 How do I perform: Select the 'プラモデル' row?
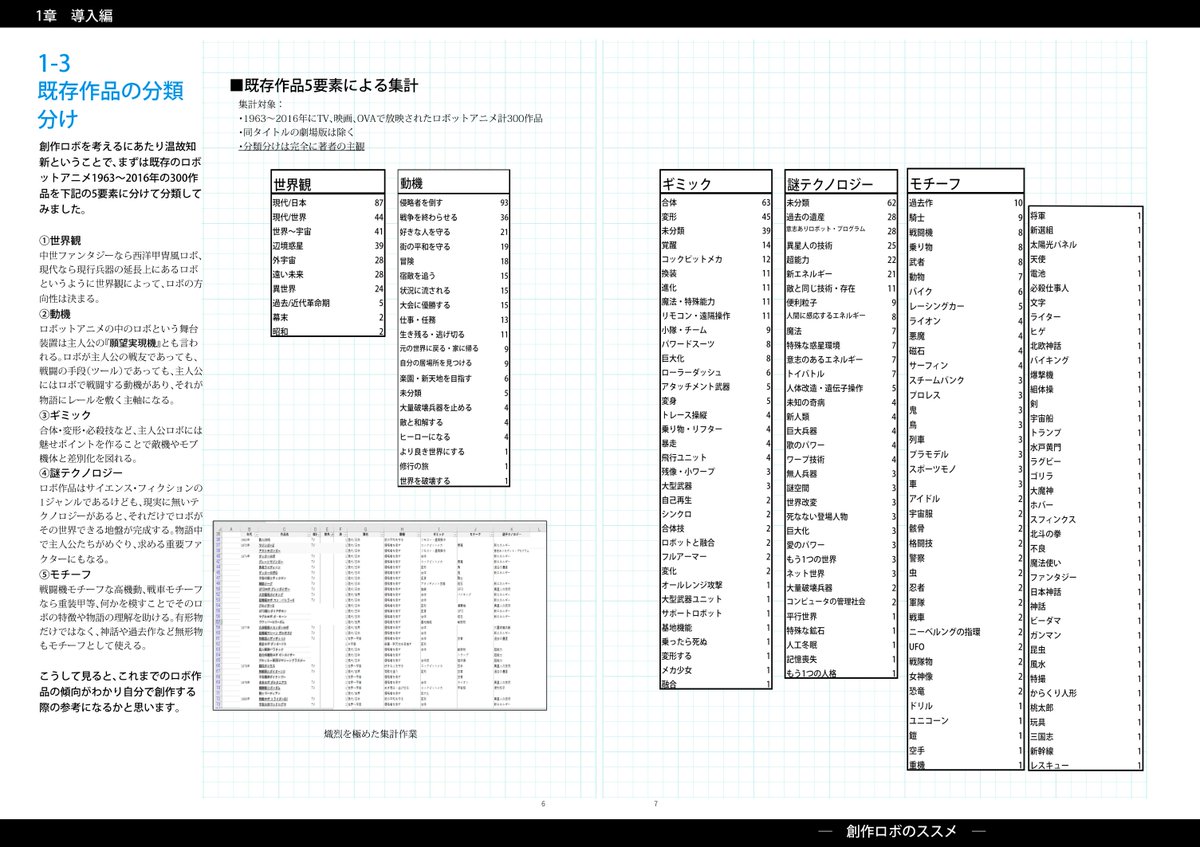(x=966, y=454)
